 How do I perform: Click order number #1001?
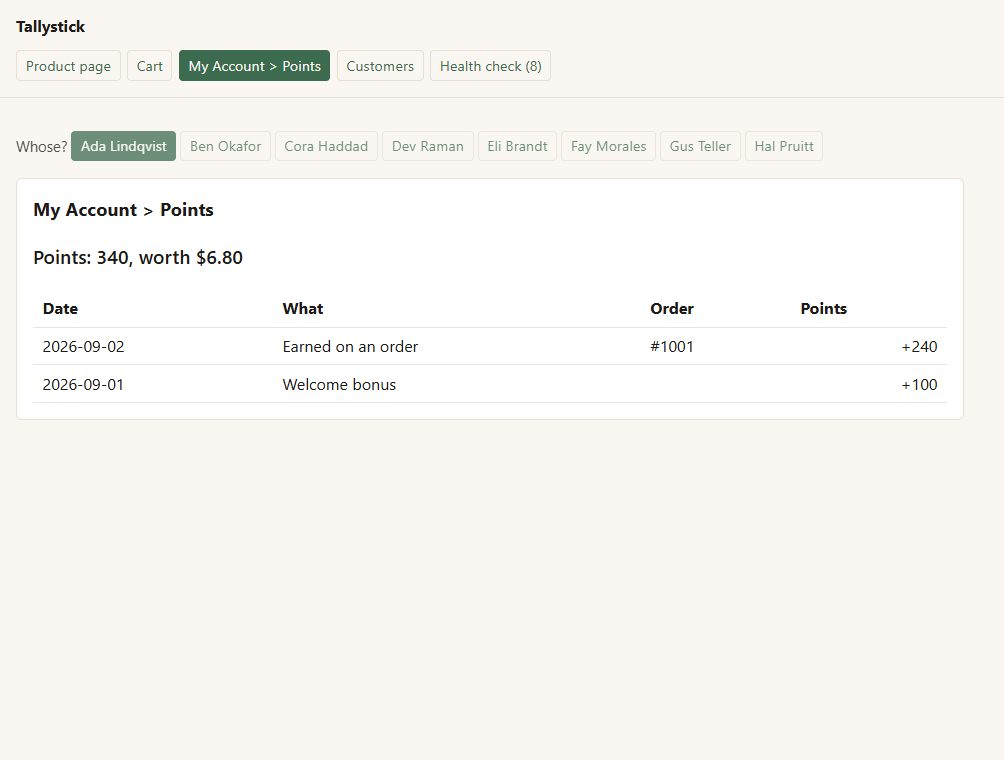pos(672,346)
